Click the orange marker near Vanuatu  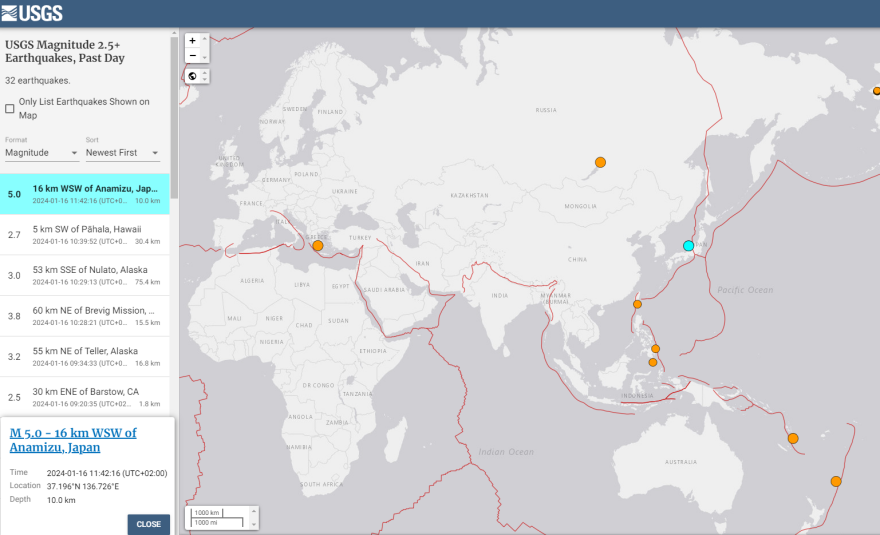pos(792,438)
